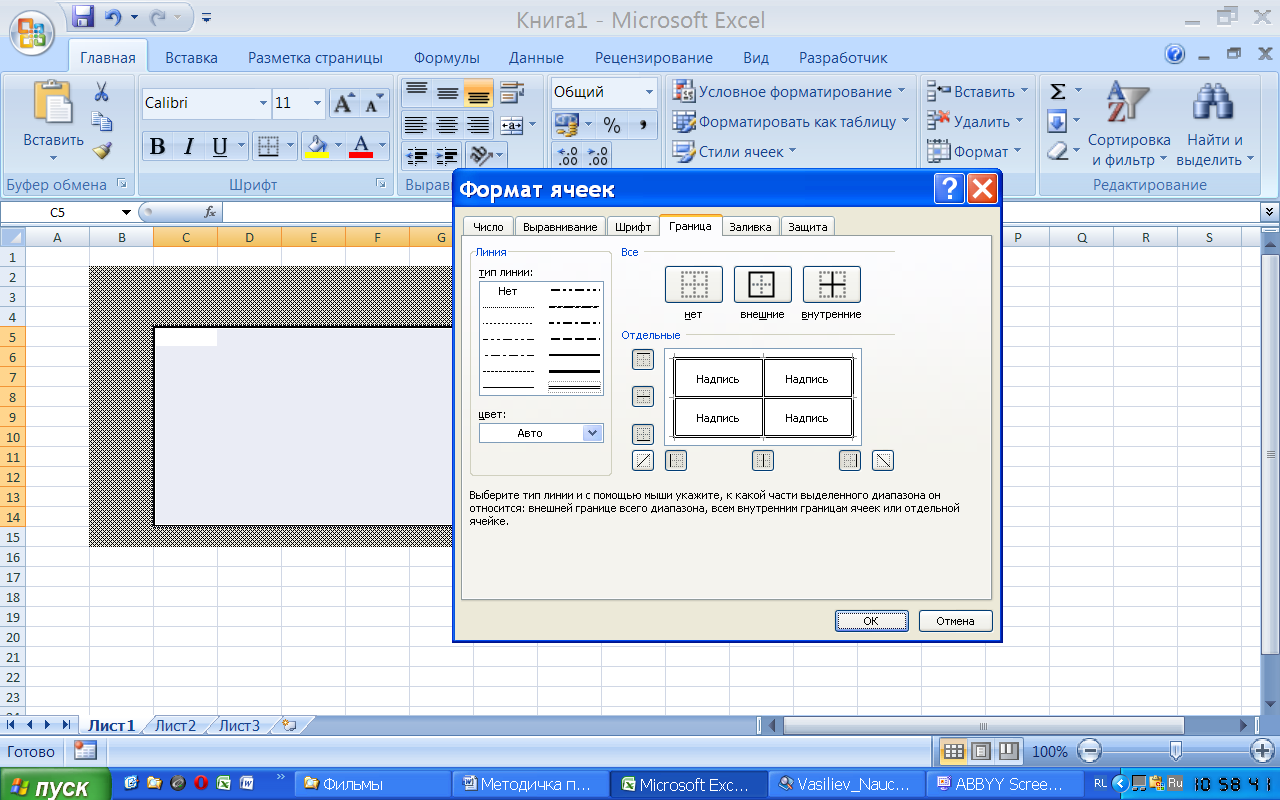Open the Выравнивание dialog tab
Image resolution: width=1280 pixels, height=800 pixels.
(x=561, y=227)
